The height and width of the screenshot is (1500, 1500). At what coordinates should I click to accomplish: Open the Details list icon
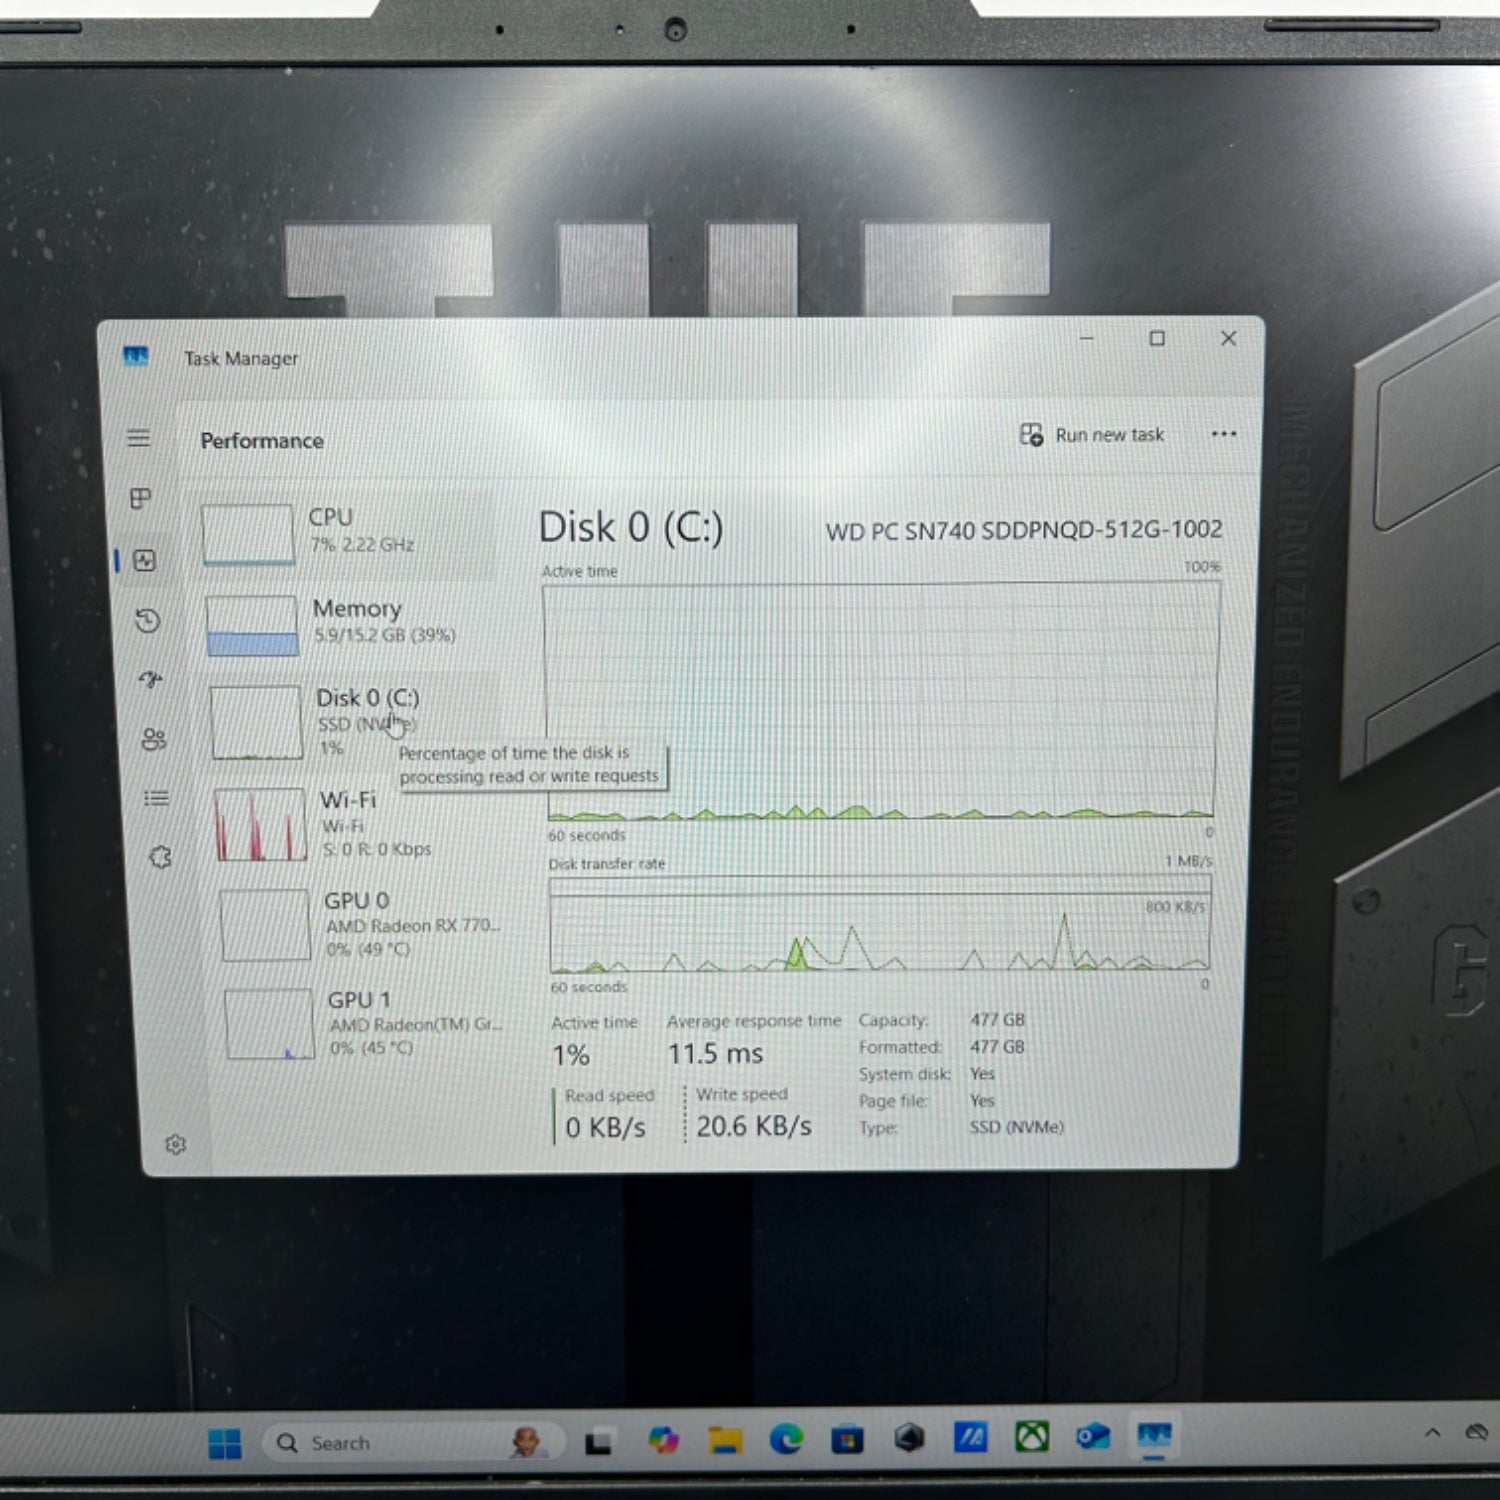156,798
